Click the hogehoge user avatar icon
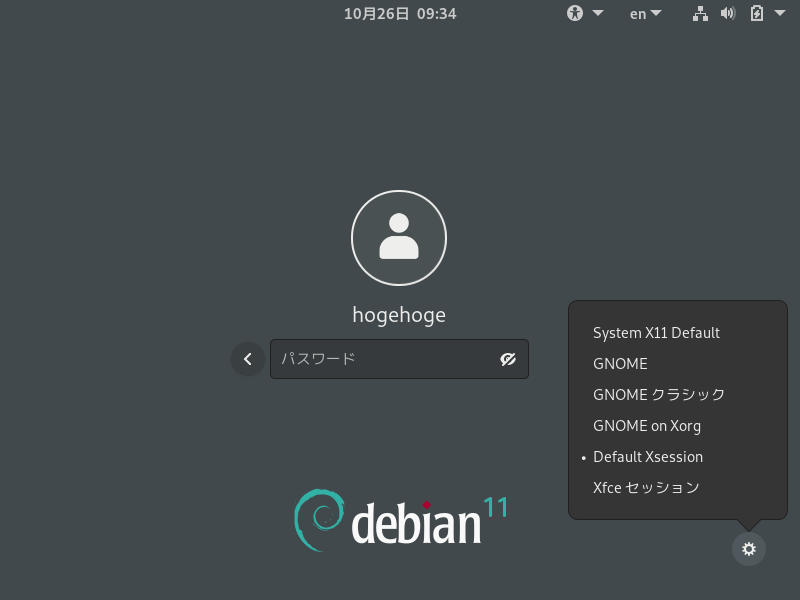The image size is (800, 600). pos(399,237)
